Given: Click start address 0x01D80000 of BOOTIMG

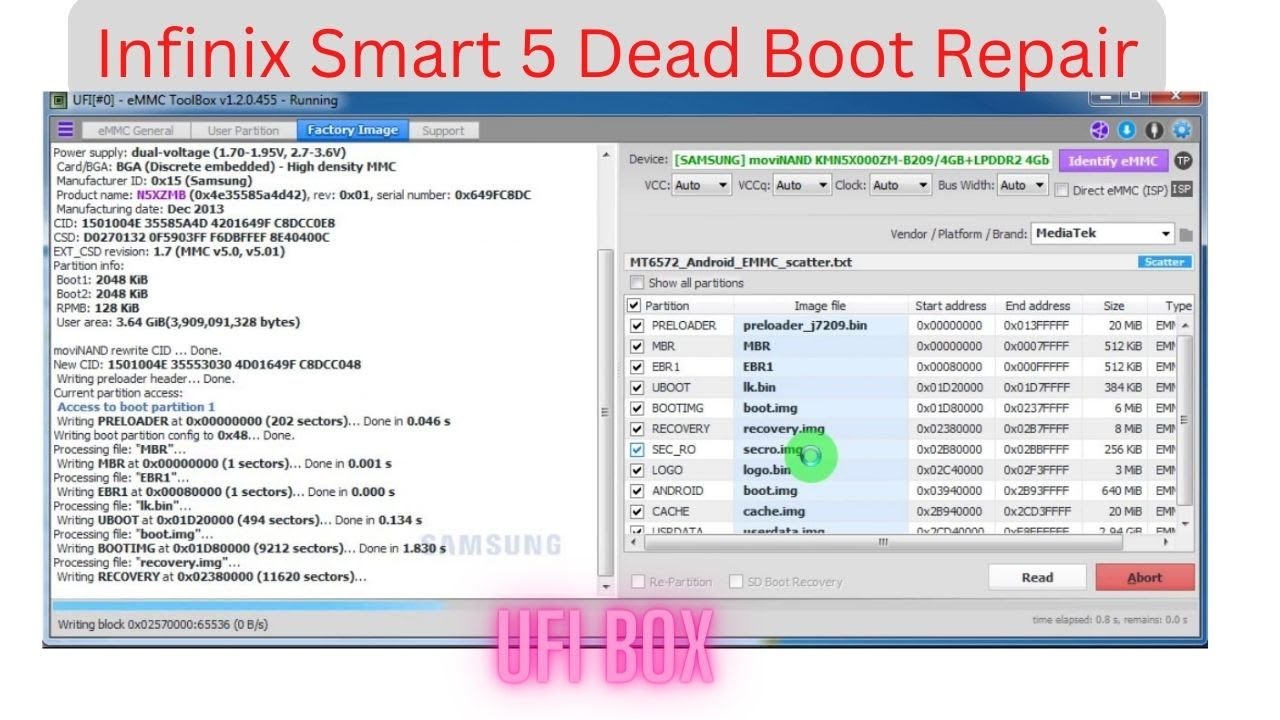Looking at the screenshot, I should point(949,408).
